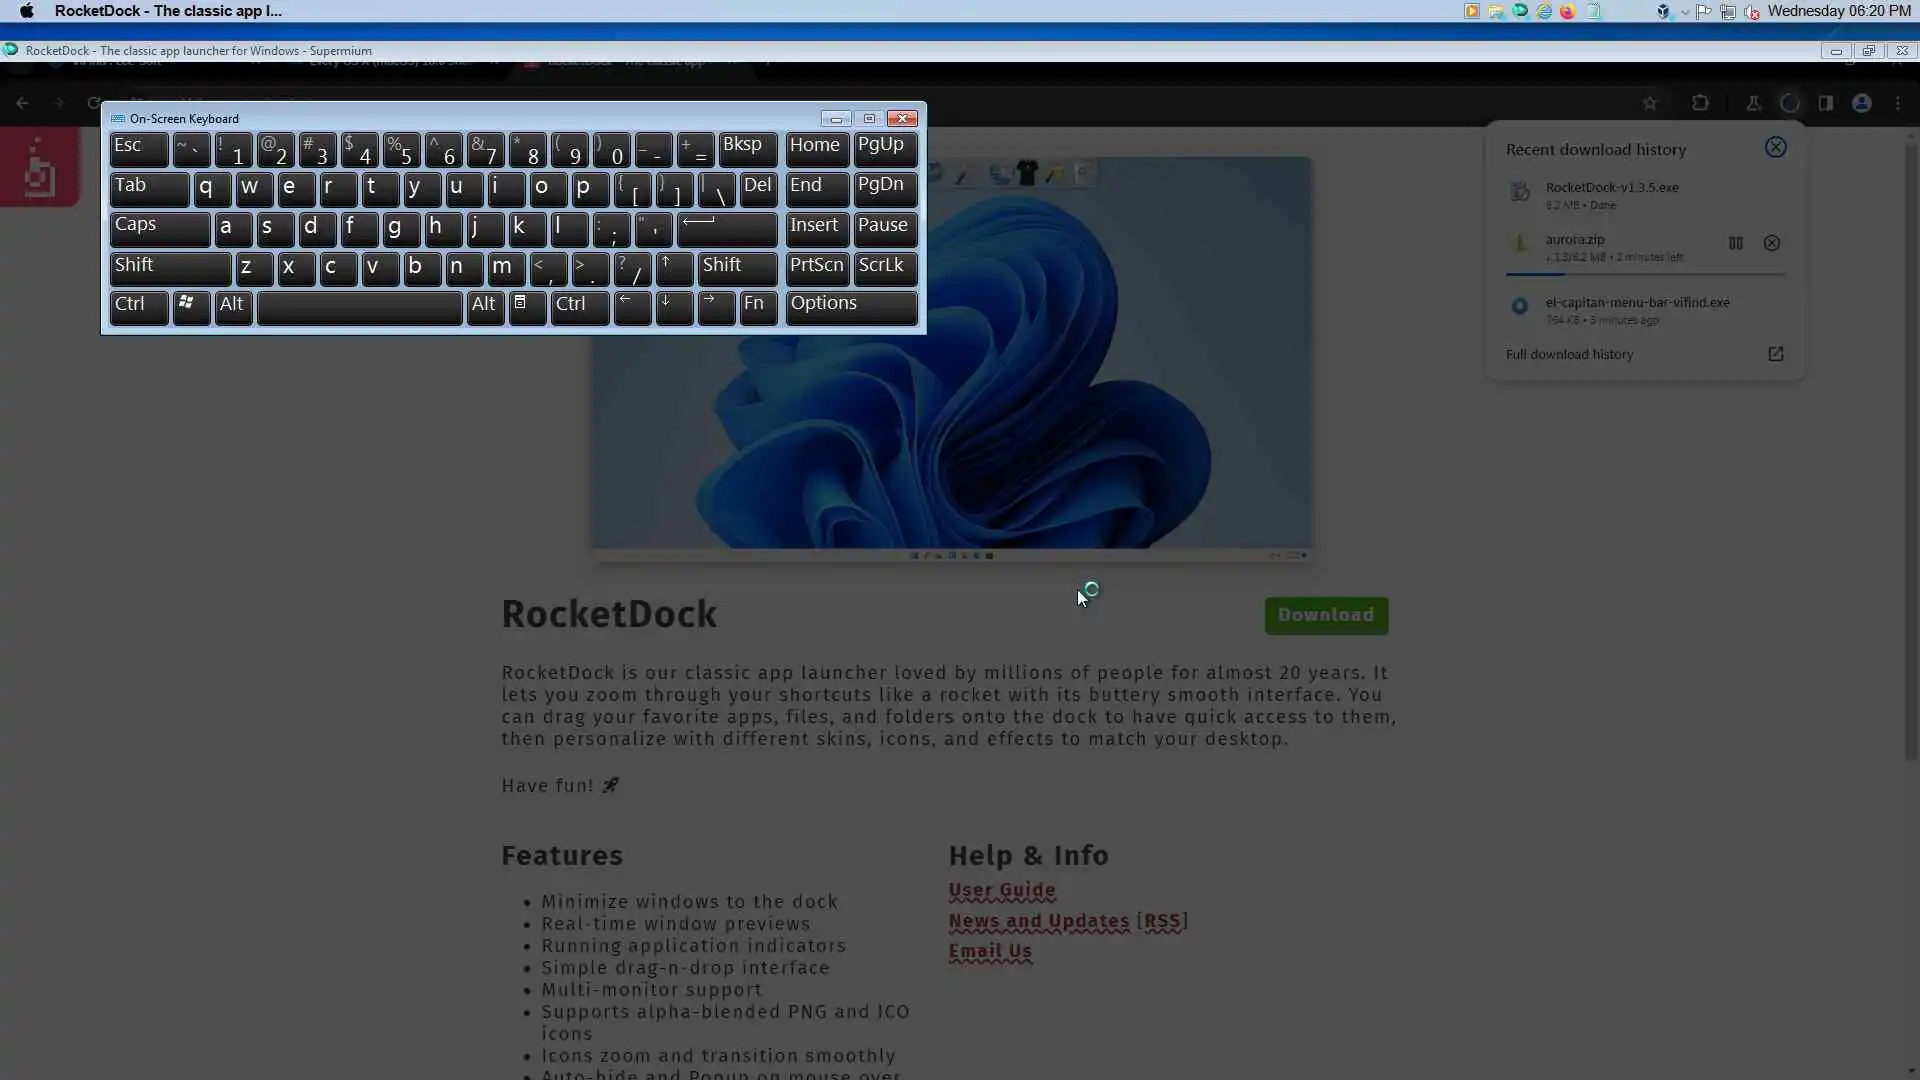Click RocketDock-v1.3.5.exe download entry
This screenshot has width=1920, height=1080.
[x=1611, y=188]
